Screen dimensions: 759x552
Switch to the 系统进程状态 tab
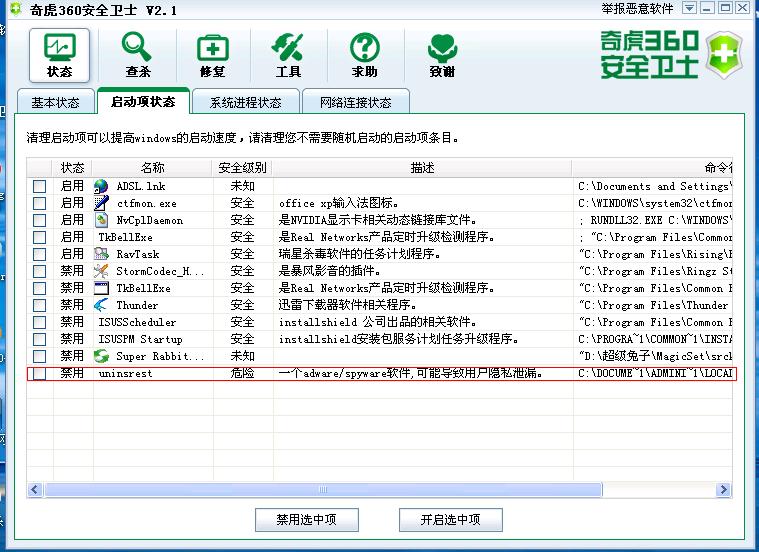click(x=245, y=102)
